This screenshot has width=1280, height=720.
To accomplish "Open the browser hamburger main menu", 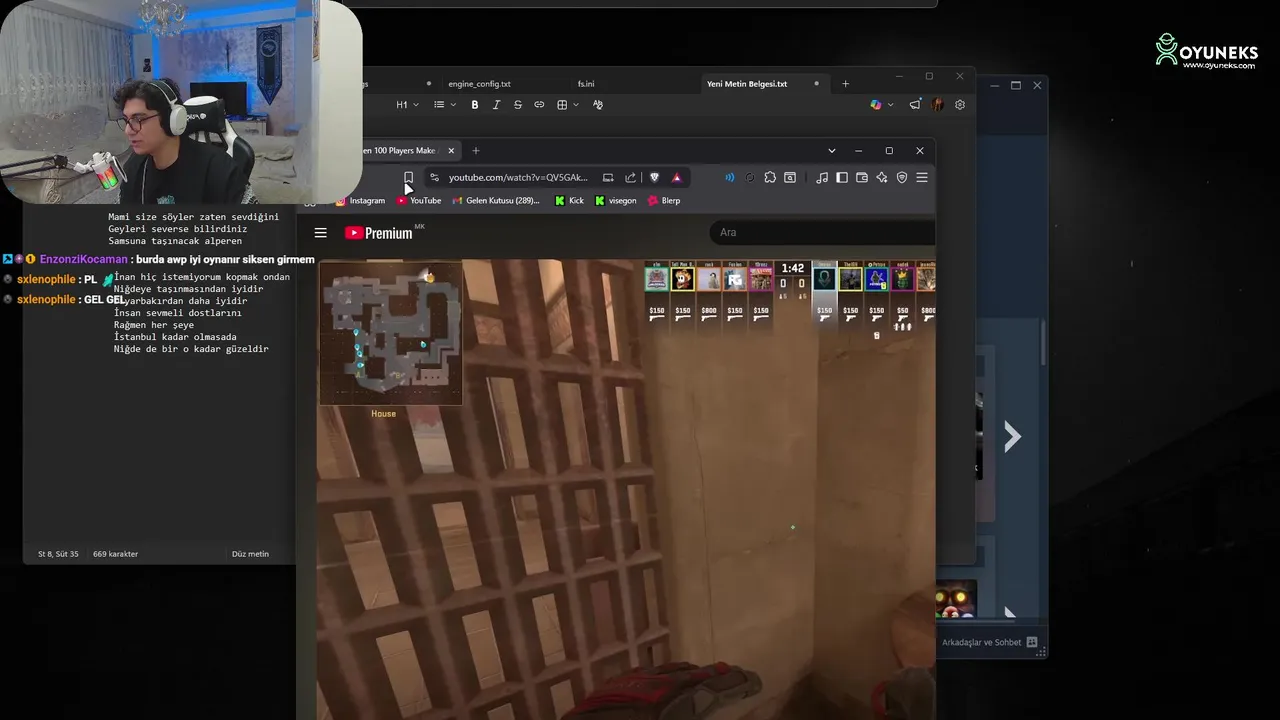I will pyautogui.click(x=922, y=178).
